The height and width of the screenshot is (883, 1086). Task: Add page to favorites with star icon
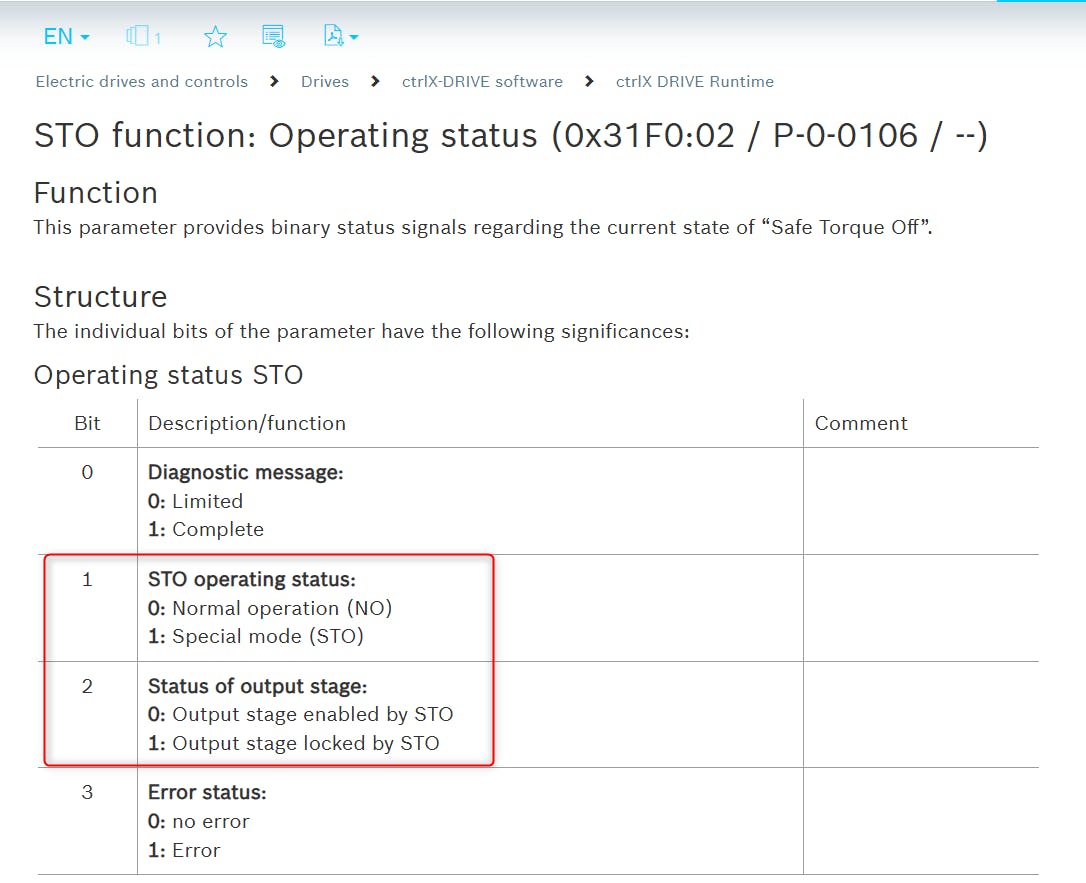(215, 37)
